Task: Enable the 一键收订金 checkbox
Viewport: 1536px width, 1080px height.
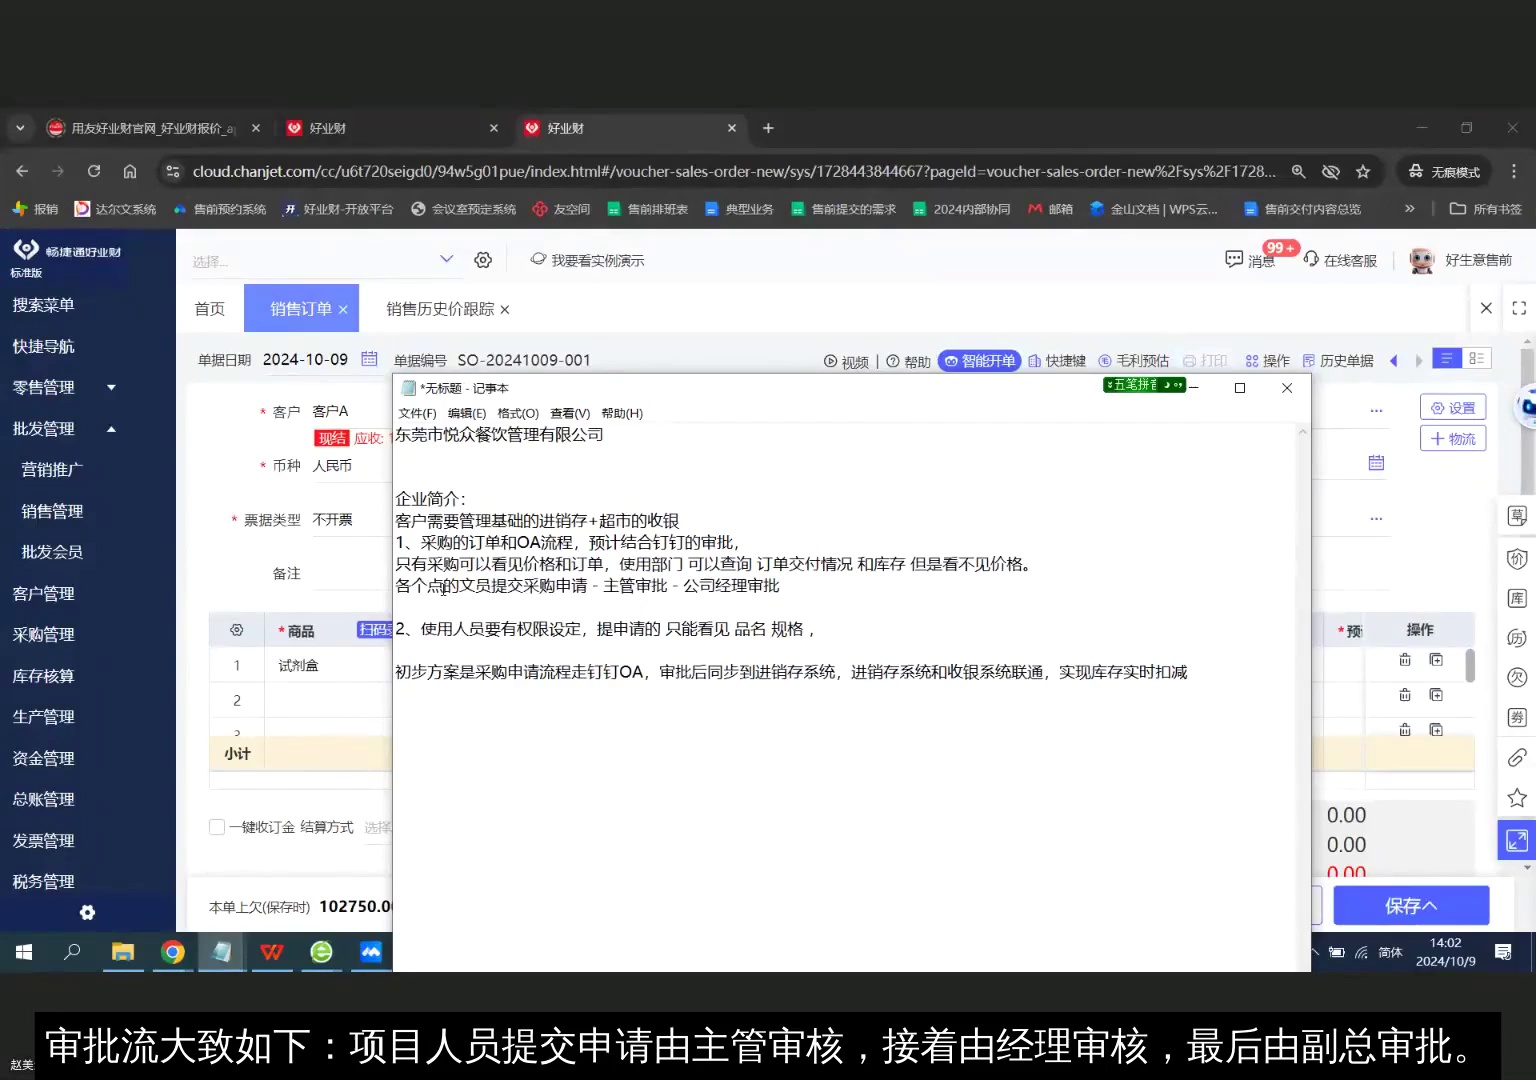Action: click(216, 826)
